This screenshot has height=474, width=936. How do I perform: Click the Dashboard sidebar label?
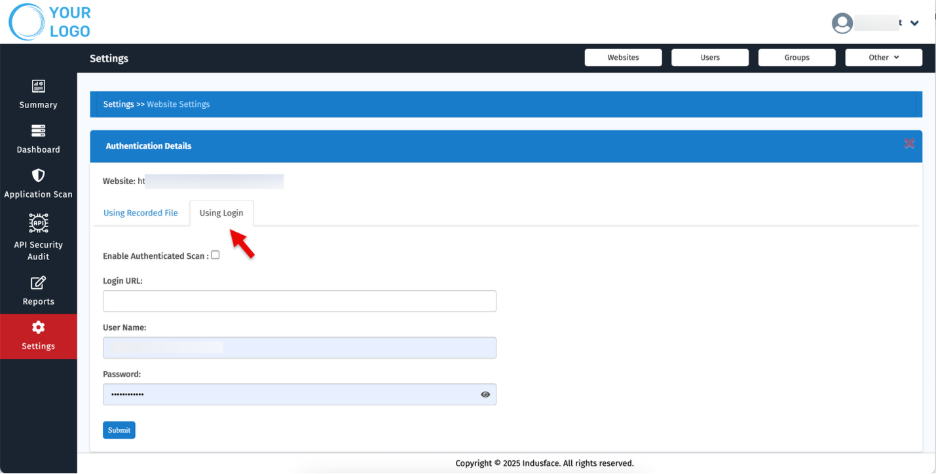tap(38, 150)
